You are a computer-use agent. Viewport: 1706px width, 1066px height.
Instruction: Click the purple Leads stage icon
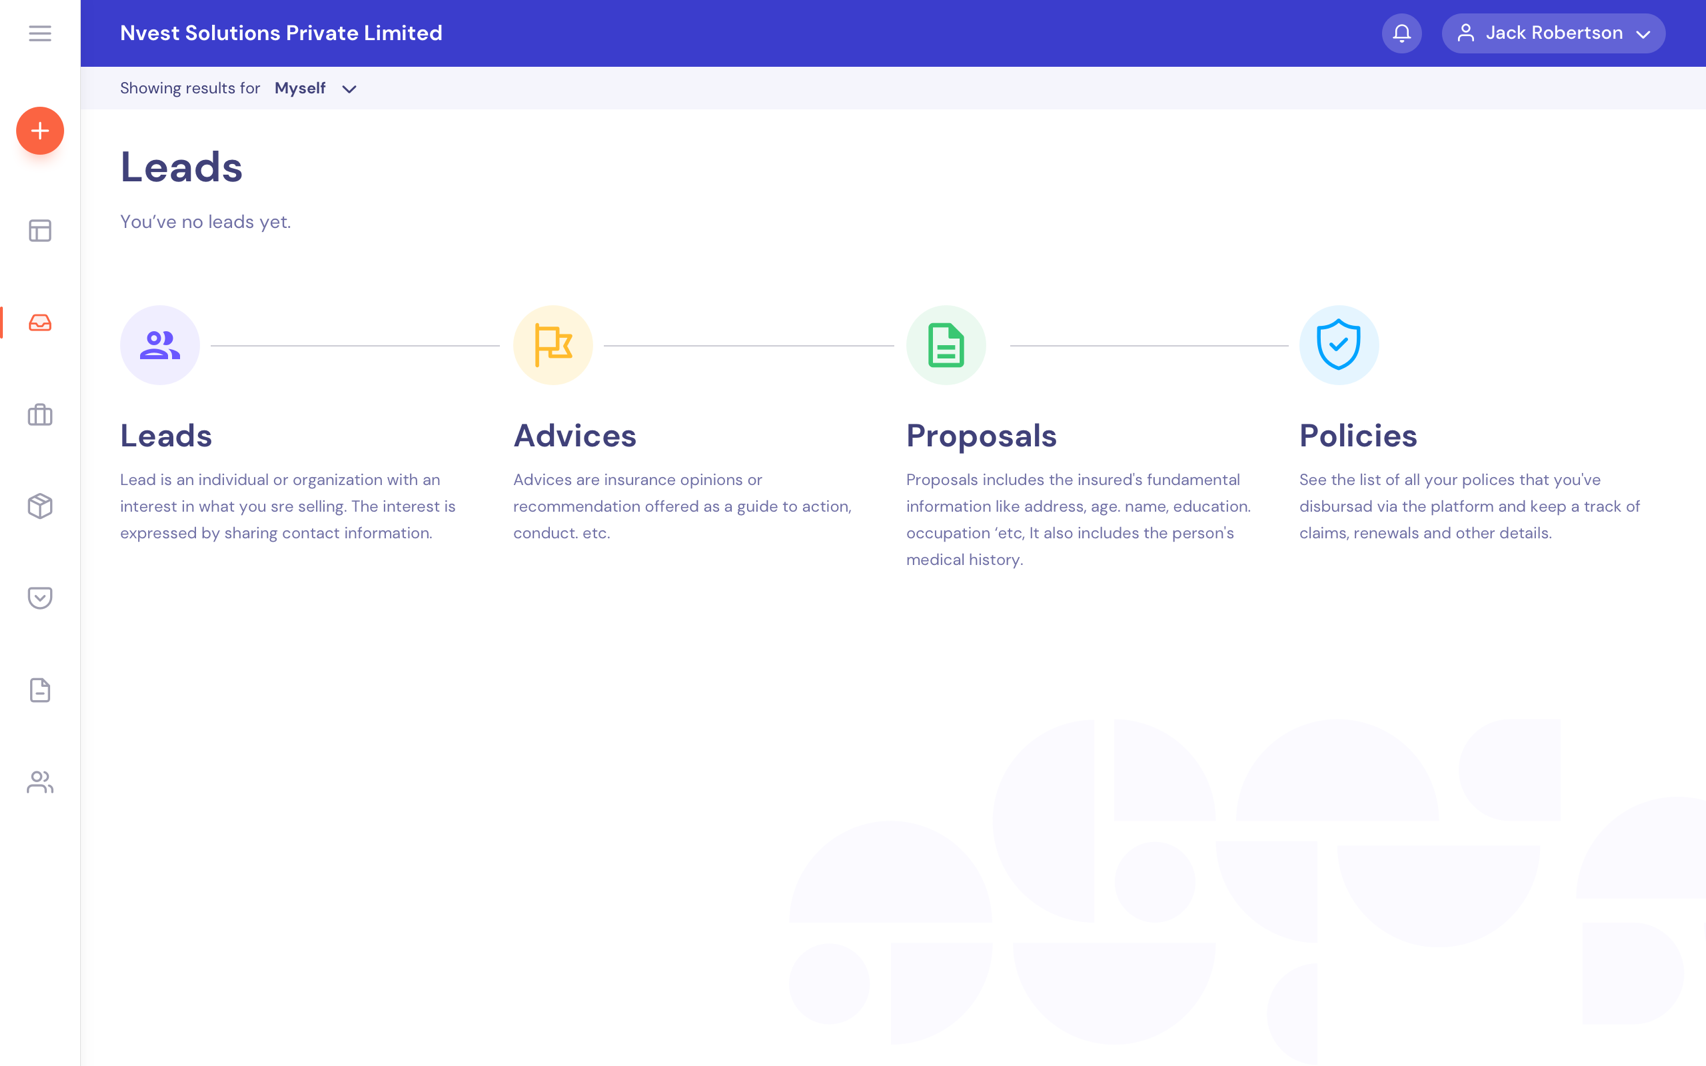point(160,345)
